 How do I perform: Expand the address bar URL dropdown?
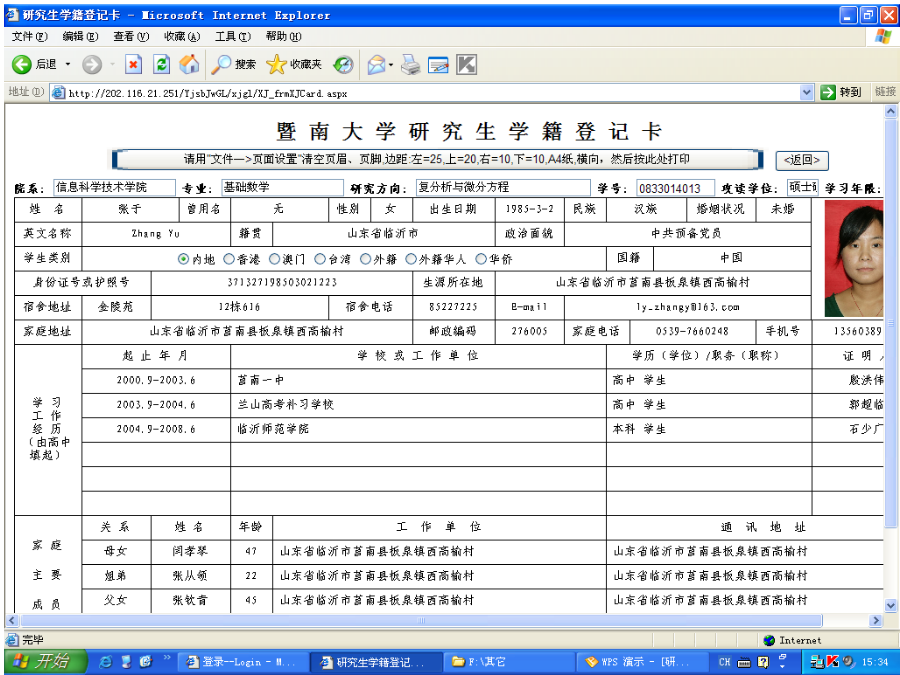point(807,92)
